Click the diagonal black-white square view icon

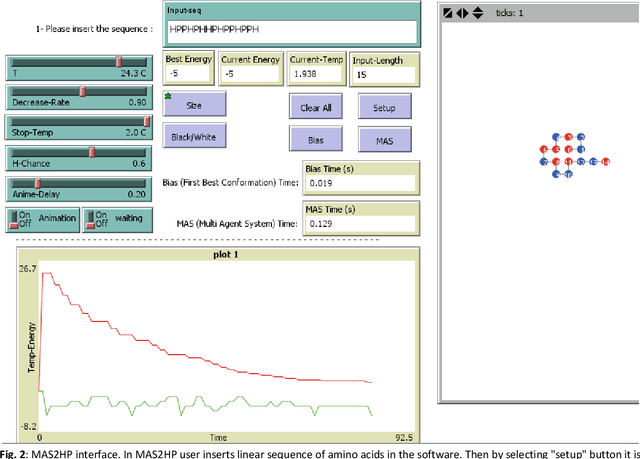point(447,14)
